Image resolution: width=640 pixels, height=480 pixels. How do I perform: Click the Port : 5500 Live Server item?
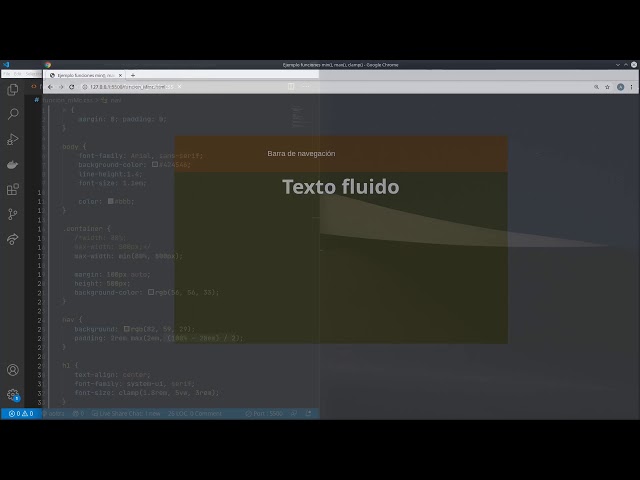(264, 414)
